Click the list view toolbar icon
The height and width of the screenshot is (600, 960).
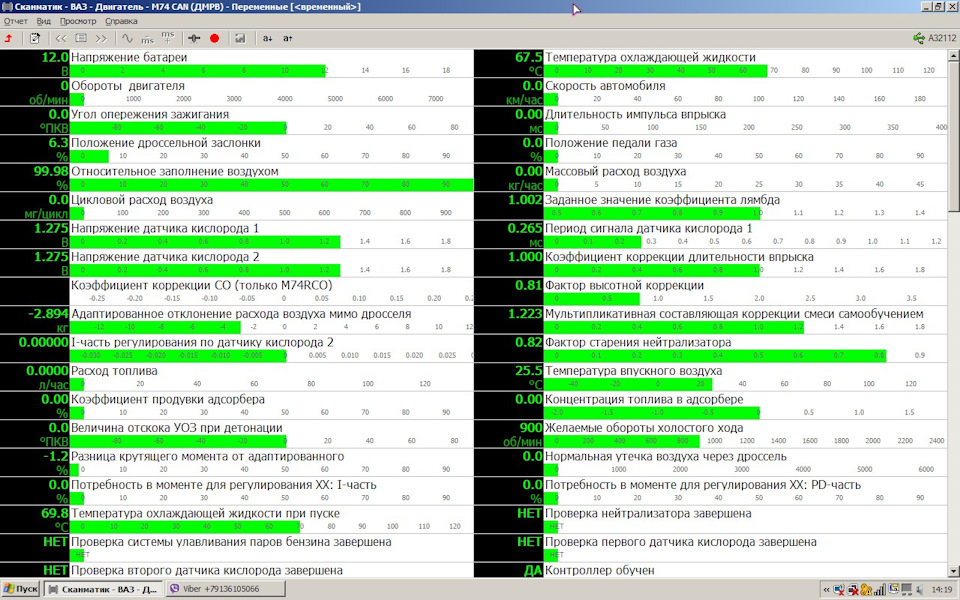point(81,38)
